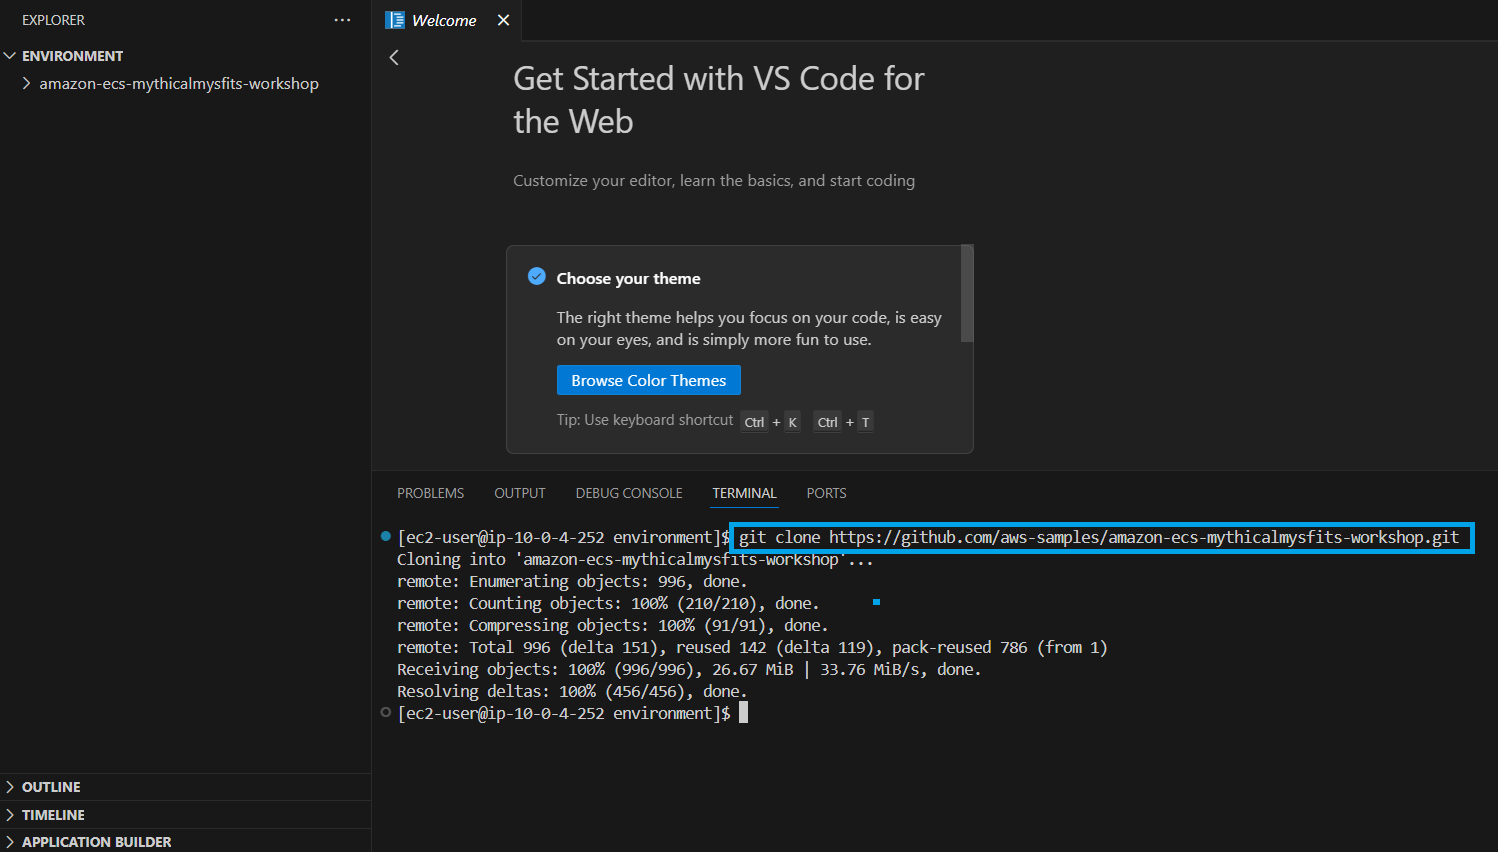
Task: Open the PORTS panel tab
Action: point(826,493)
